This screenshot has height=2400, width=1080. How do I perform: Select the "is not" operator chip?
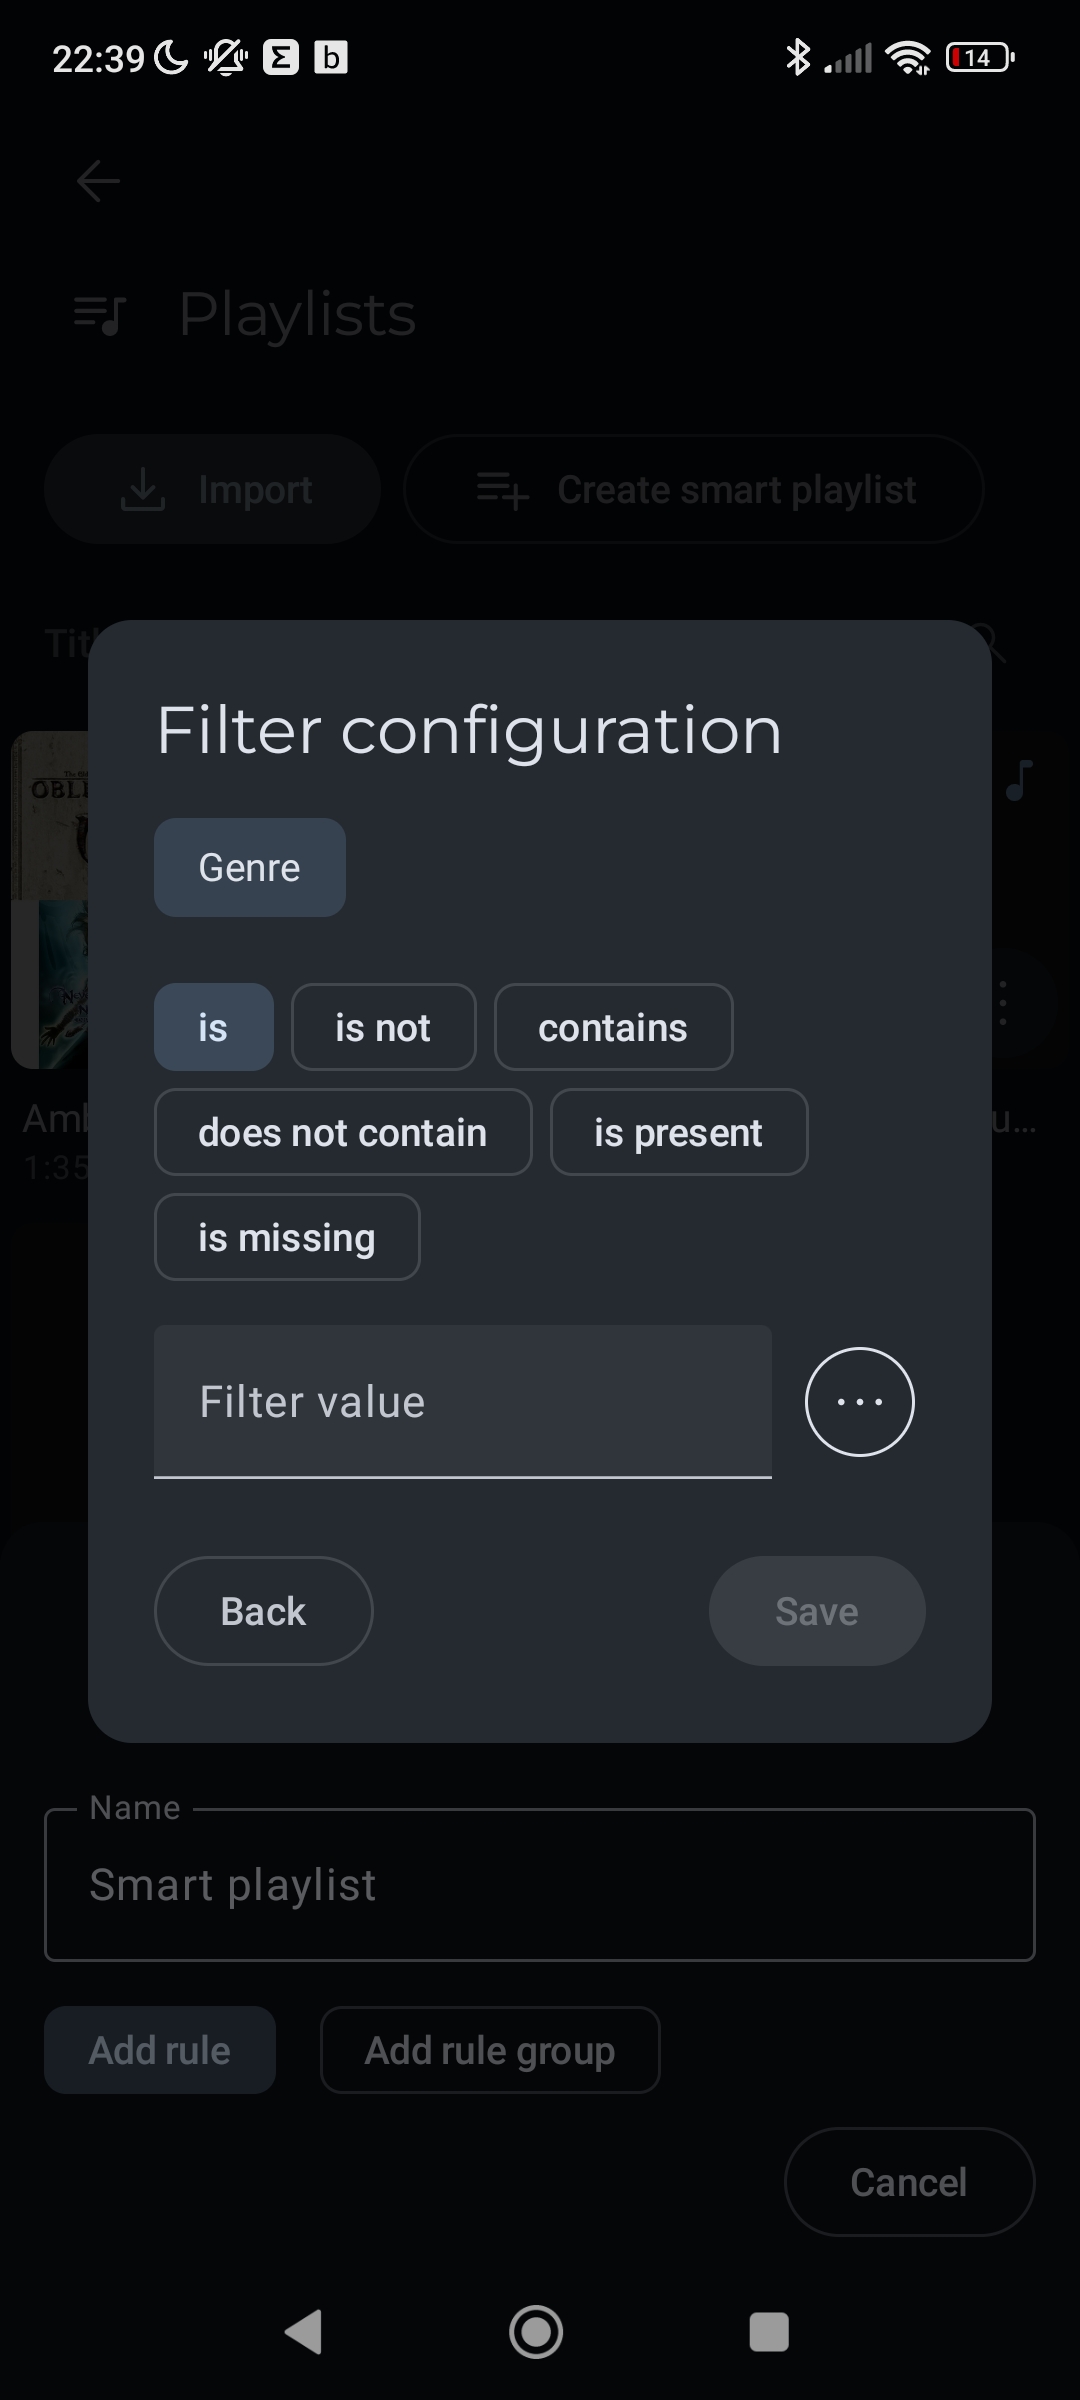pos(383,1028)
